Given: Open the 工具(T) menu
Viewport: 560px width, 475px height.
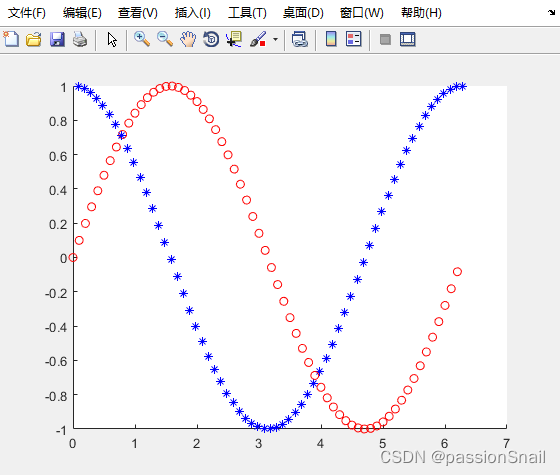Looking at the screenshot, I should point(248,13).
